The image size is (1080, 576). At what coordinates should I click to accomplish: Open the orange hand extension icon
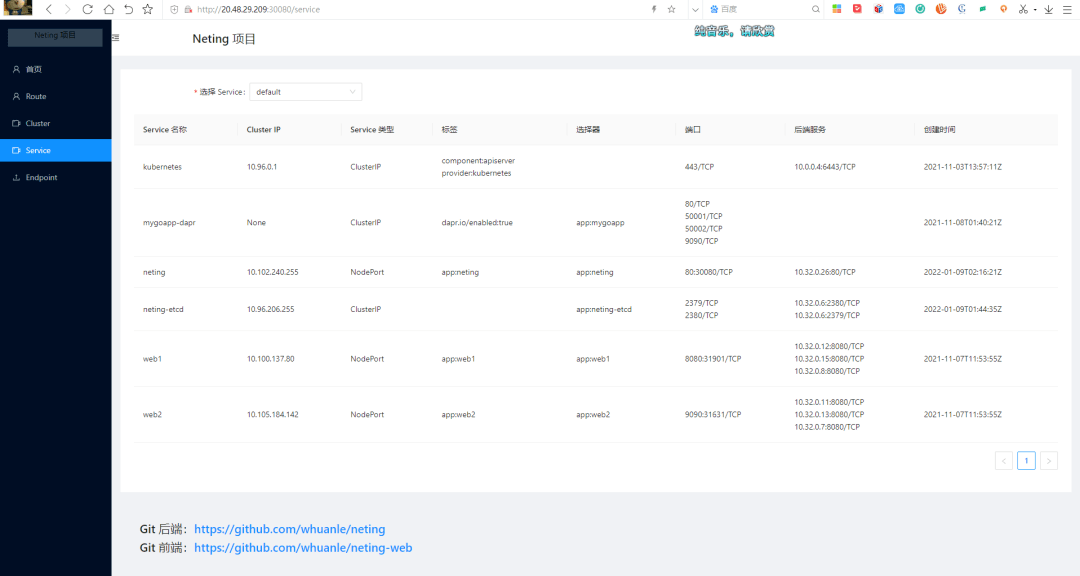tap(941, 9)
